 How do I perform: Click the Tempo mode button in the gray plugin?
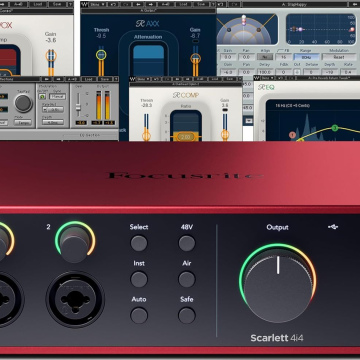coord(23,122)
